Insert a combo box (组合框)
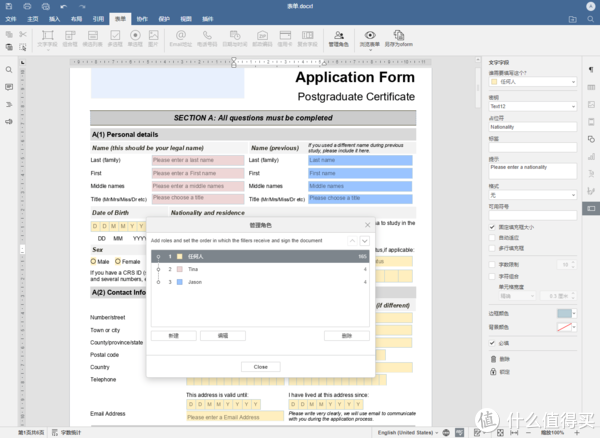The image size is (600, 438). [x=70, y=39]
